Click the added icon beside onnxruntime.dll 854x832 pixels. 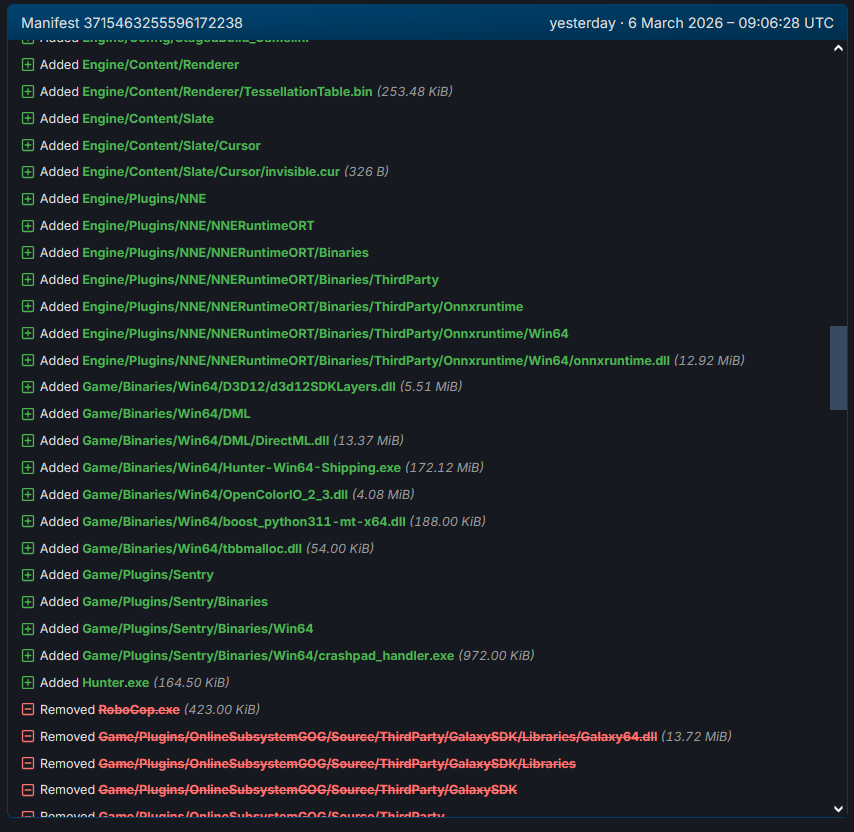point(28,360)
